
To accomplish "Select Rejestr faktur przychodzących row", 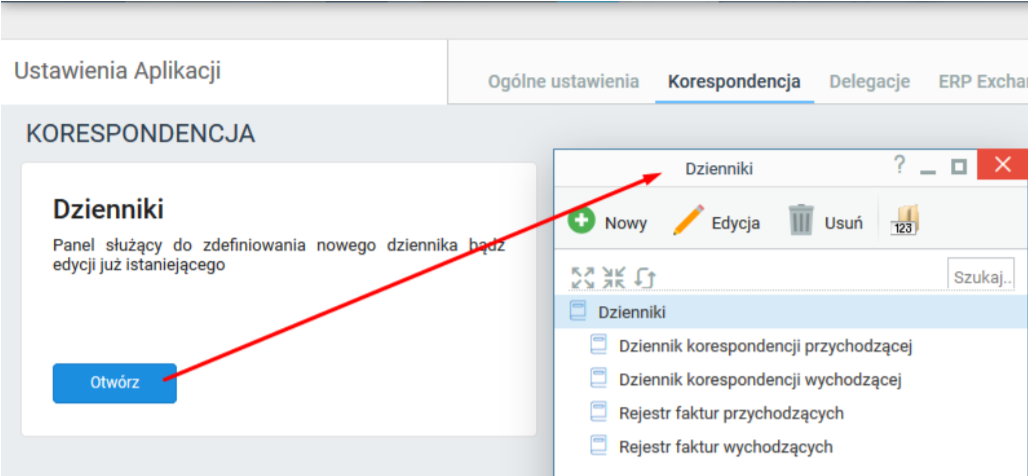I will click(791, 413).
